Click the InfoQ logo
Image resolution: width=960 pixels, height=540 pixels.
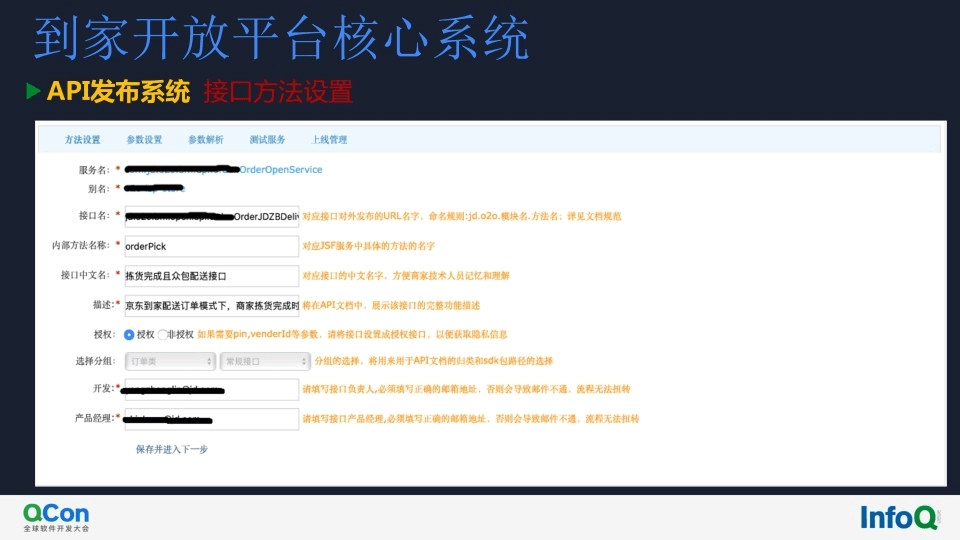(x=899, y=518)
